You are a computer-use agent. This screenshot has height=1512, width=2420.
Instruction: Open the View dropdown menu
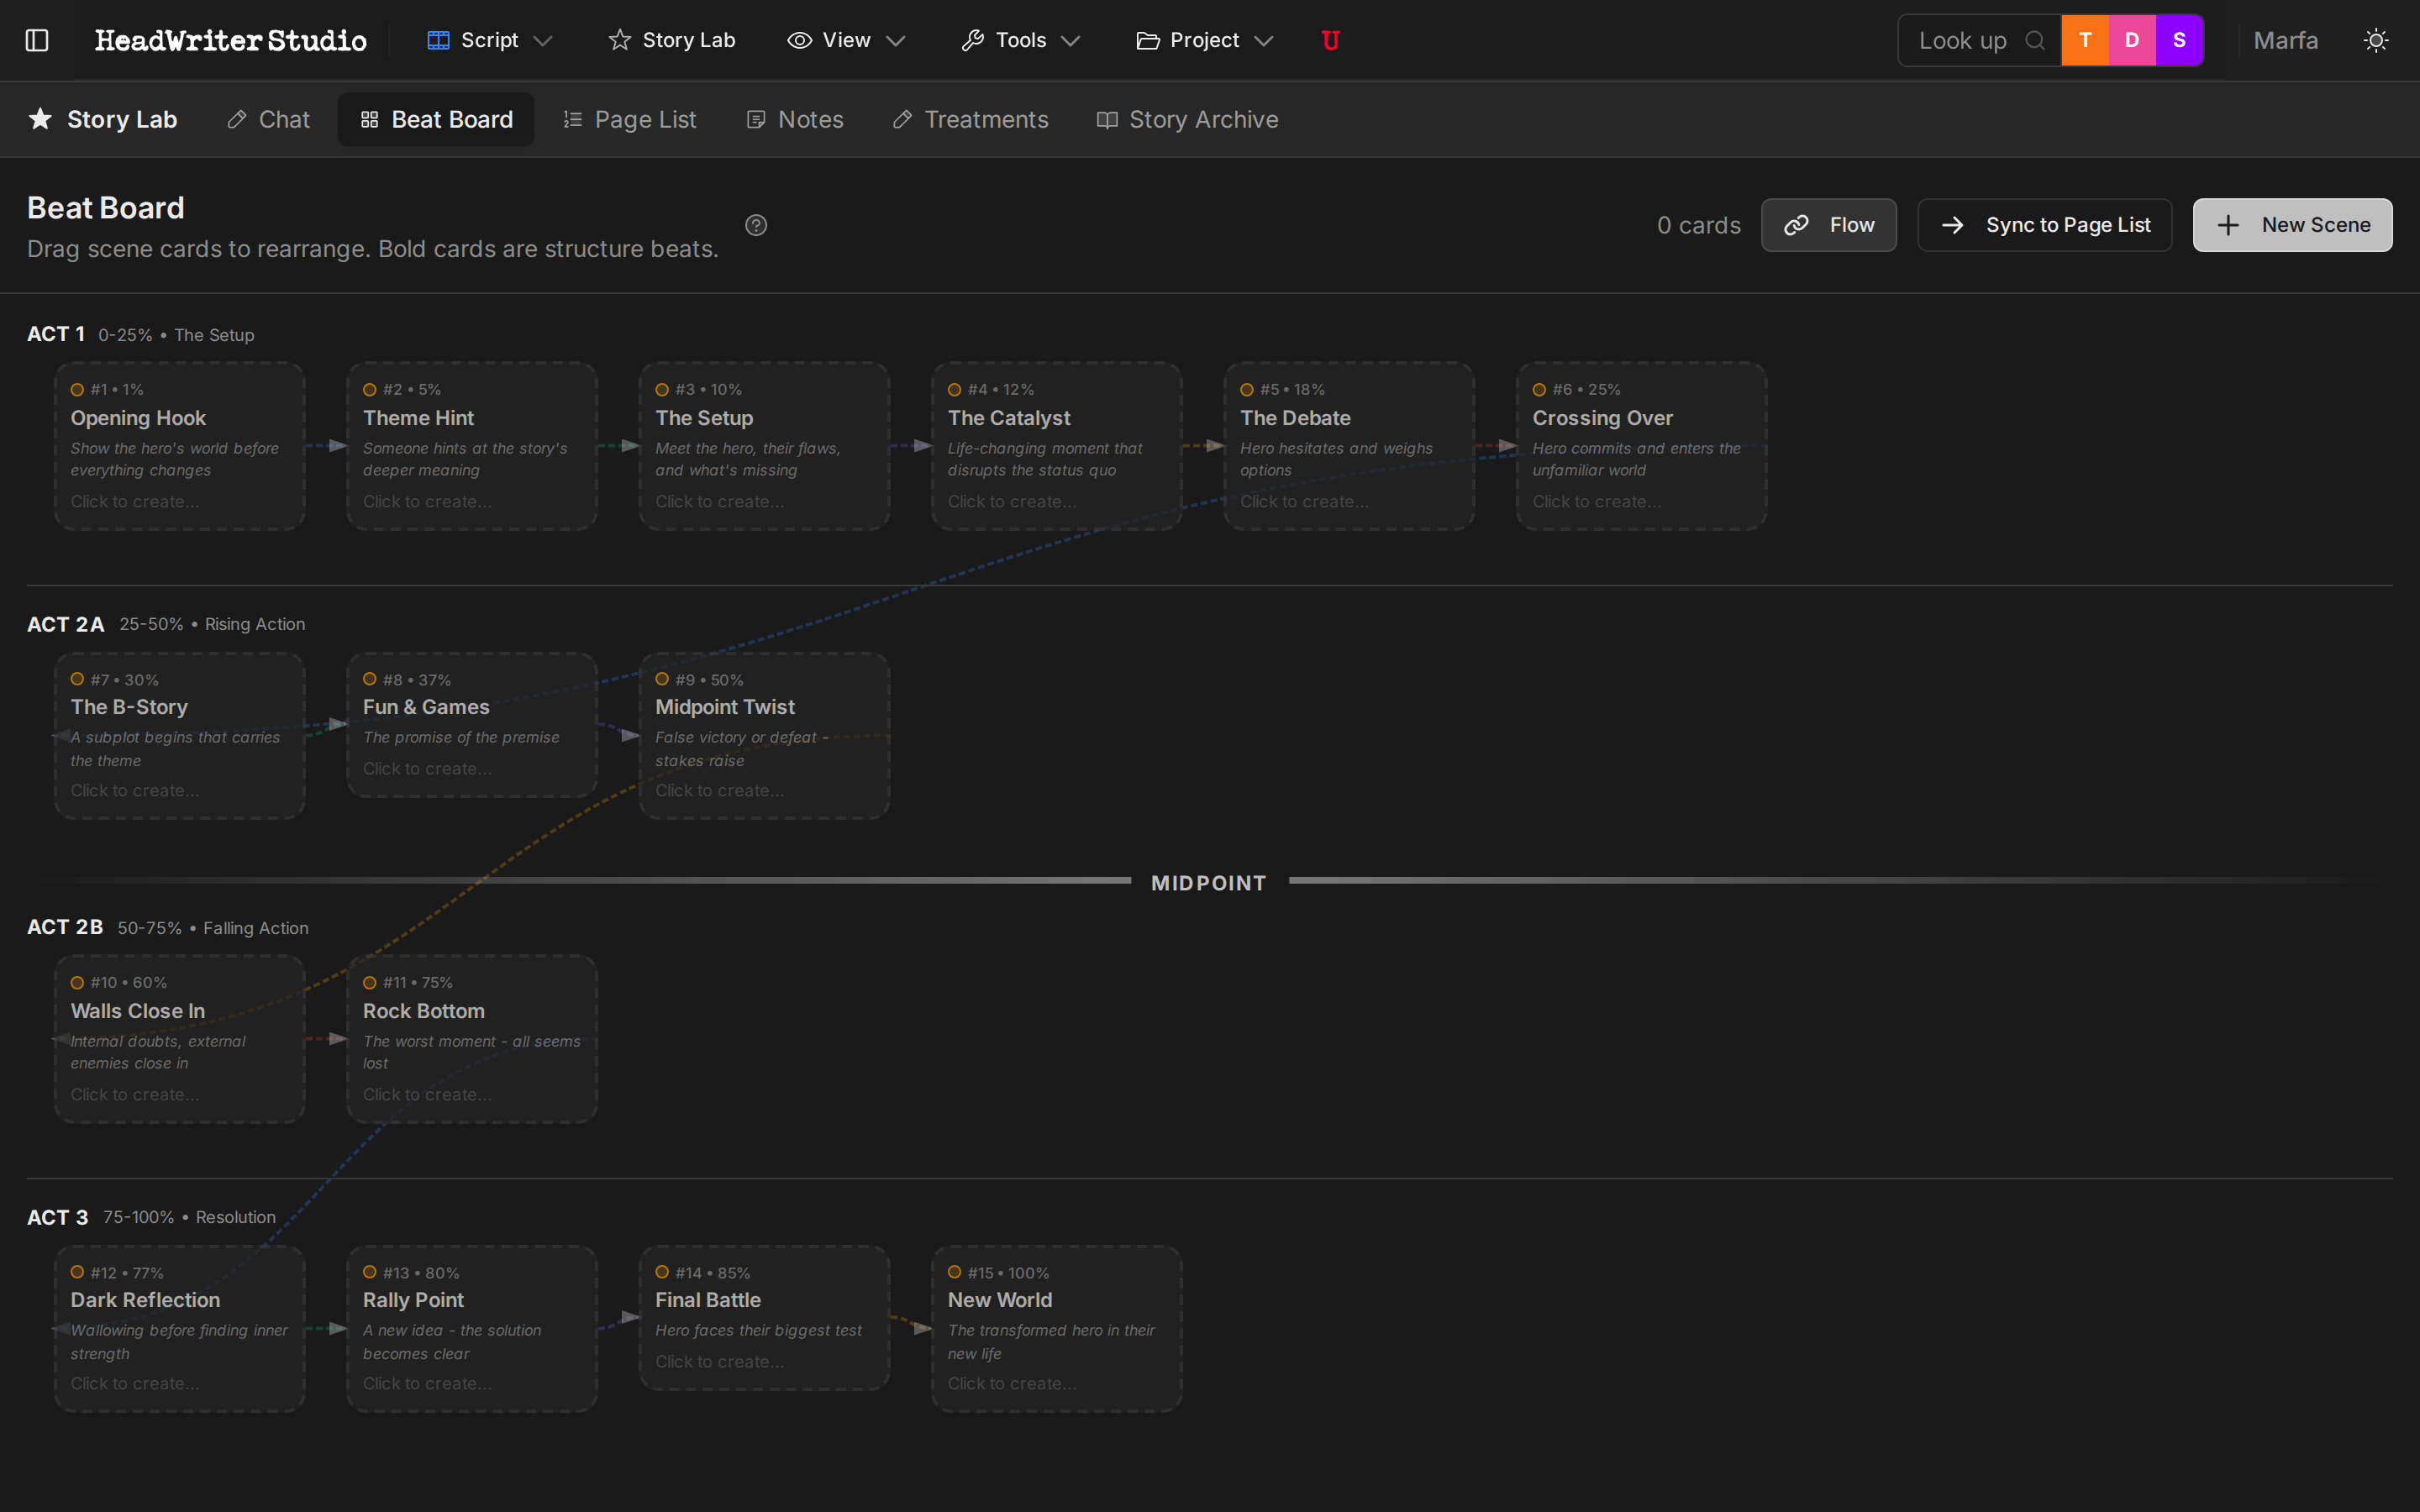pyautogui.click(x=846, y=40)
